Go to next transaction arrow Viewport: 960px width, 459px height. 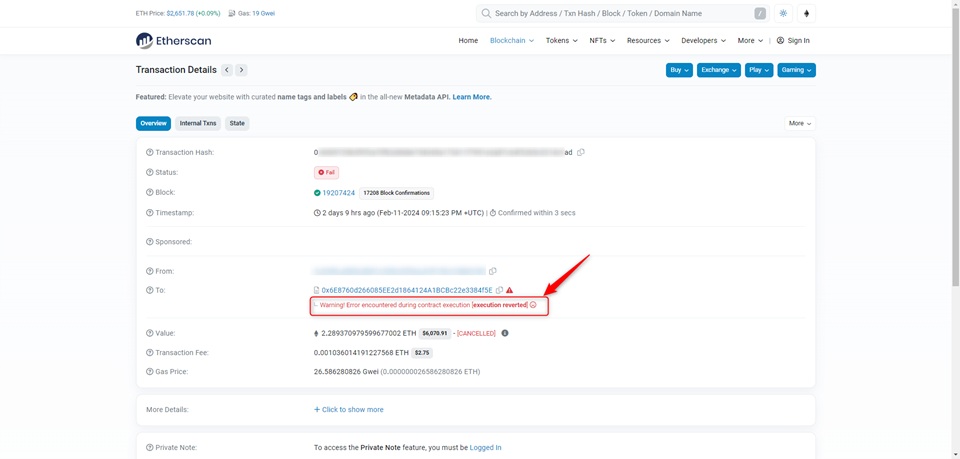242,70
